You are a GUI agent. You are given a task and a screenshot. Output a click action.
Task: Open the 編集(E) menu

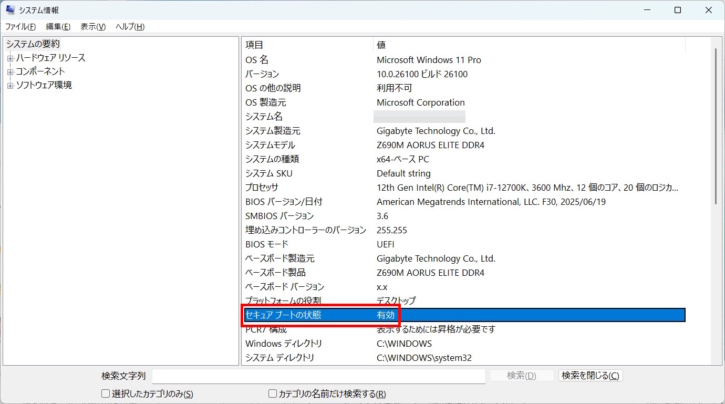[x=59, y=26]
